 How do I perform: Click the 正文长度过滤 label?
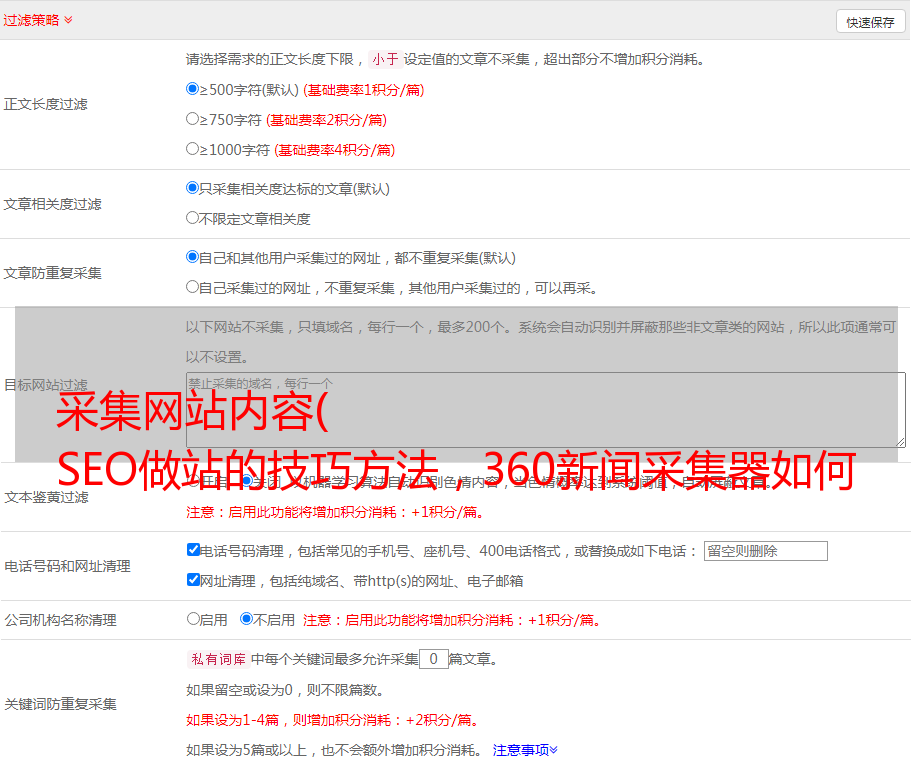pyautogui.click(x=45, y=104)
